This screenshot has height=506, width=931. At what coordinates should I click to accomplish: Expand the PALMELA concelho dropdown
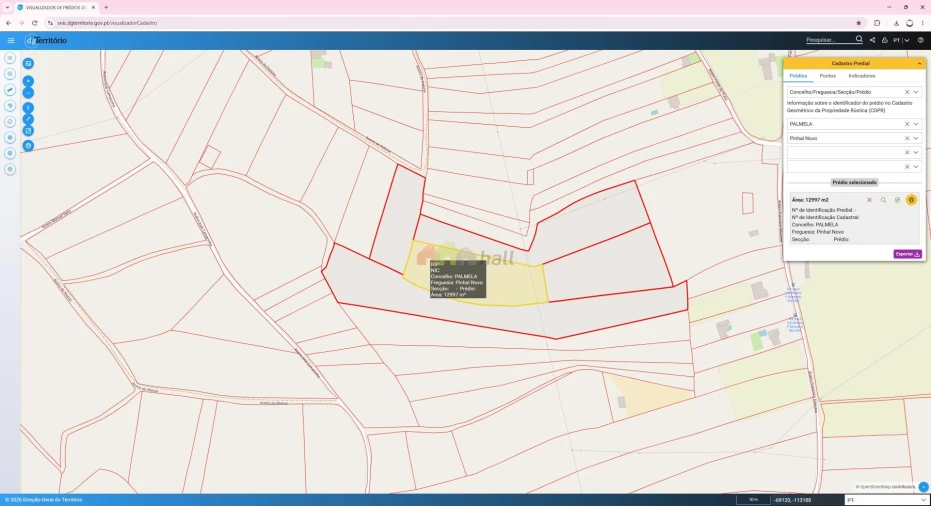[916, 124]
